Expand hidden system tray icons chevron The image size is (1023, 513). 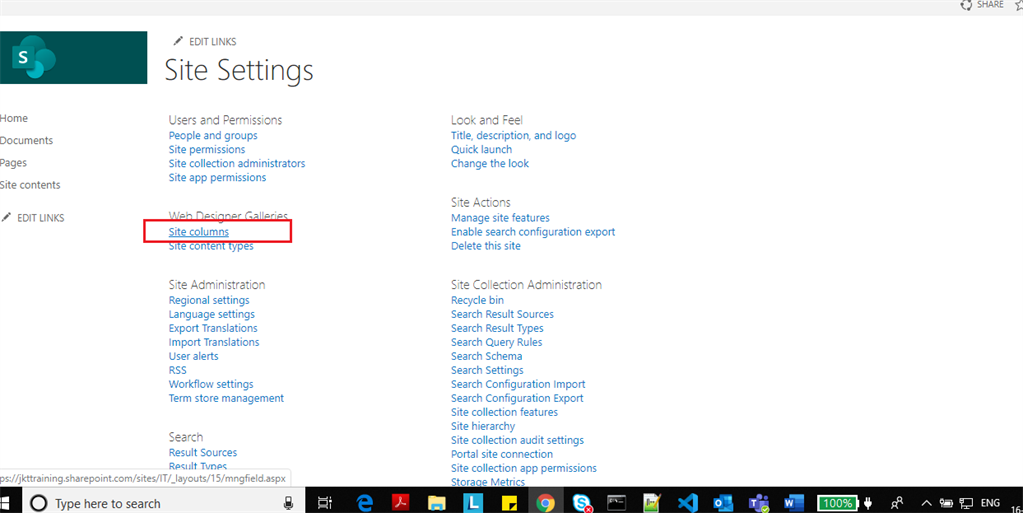coord(926,503)
